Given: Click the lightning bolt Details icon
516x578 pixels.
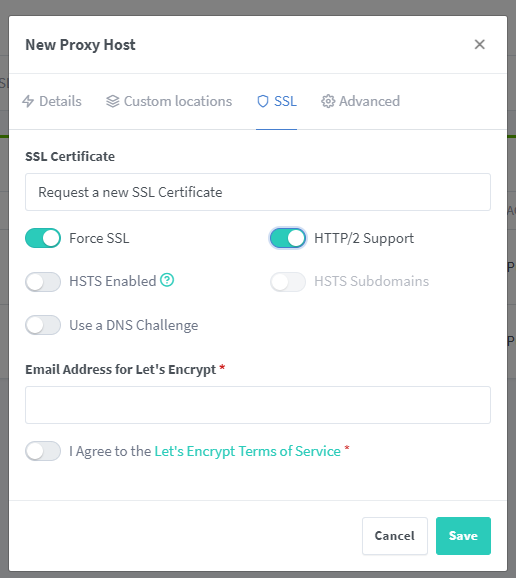Looking at the screenshot, I should pyautogui.click(x=28, y=101).
